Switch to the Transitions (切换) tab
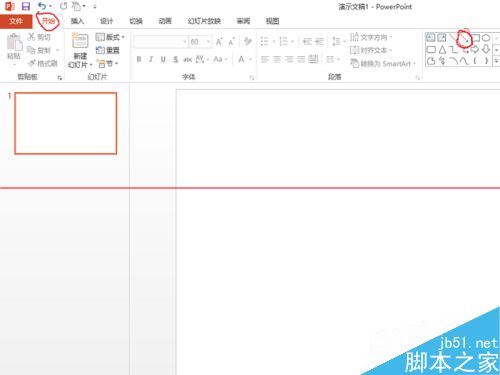The height and width of the screenshot is (375, 500). [136, 21]
